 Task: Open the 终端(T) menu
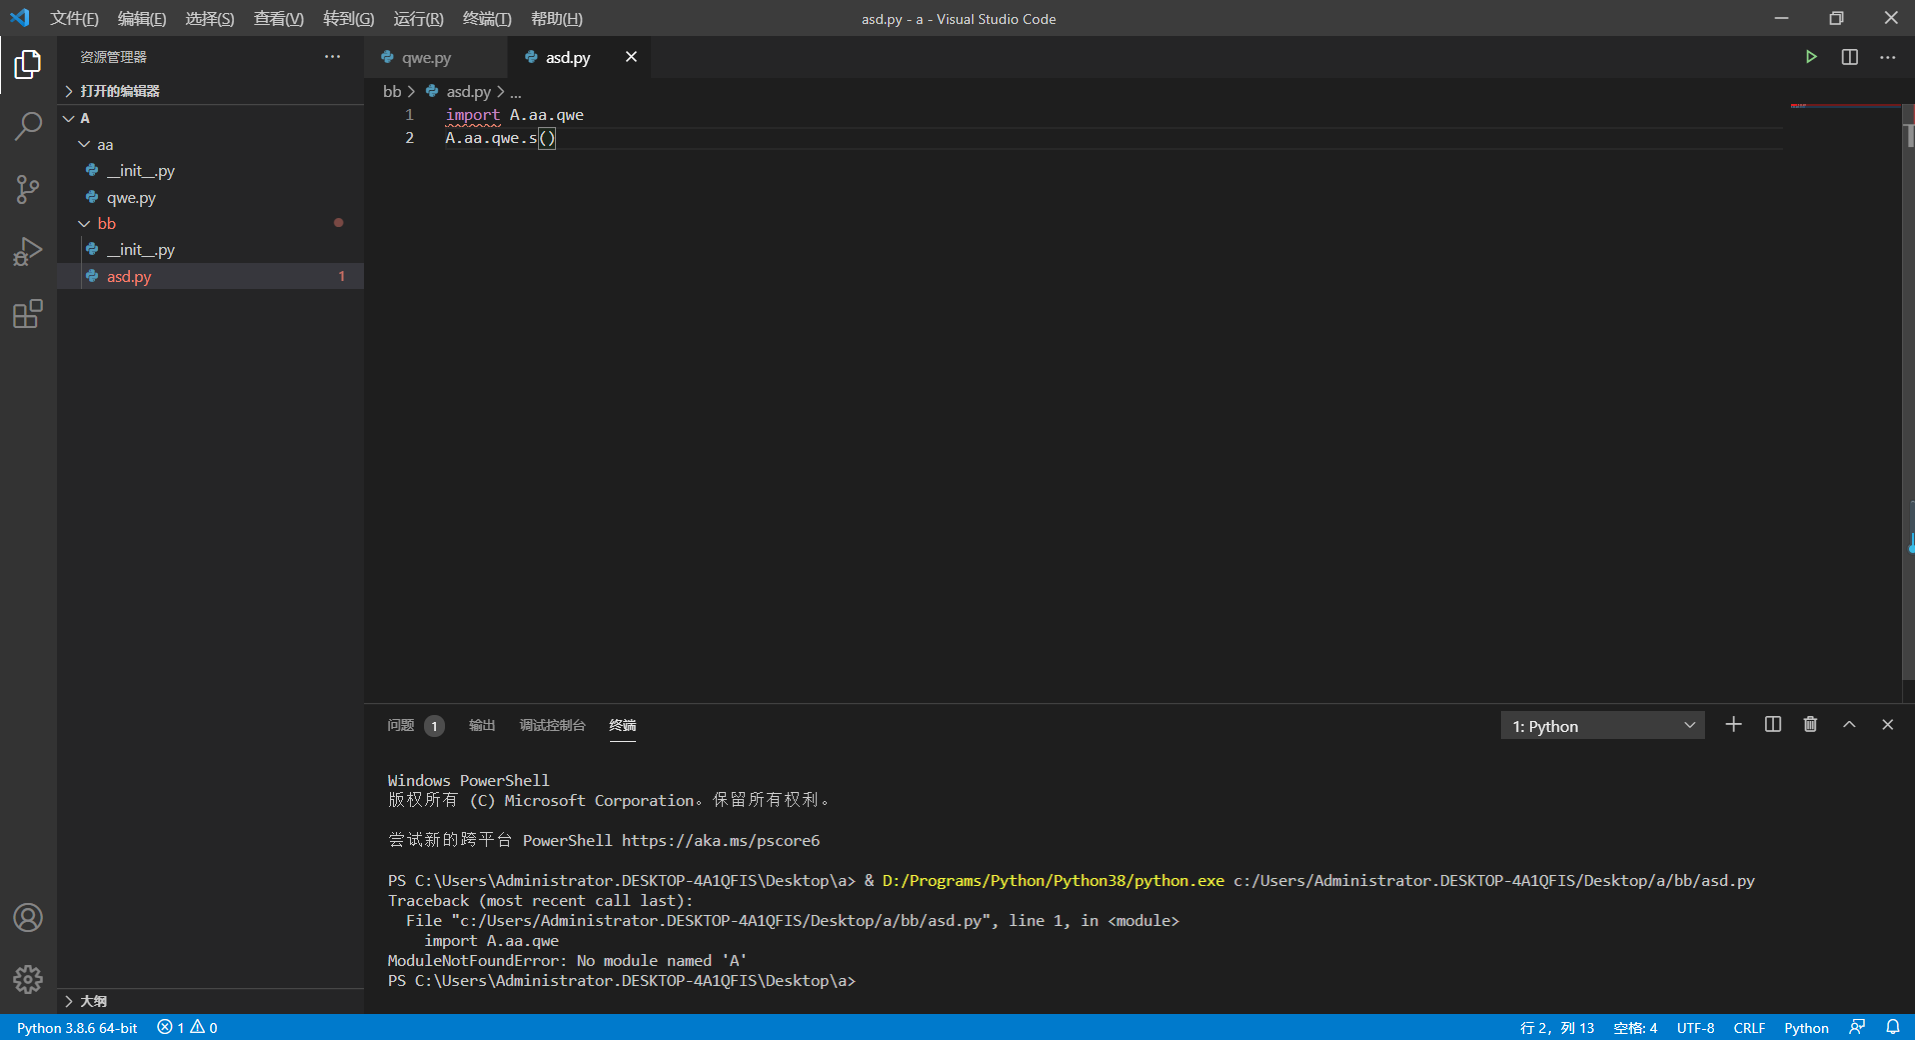(487, 18)
